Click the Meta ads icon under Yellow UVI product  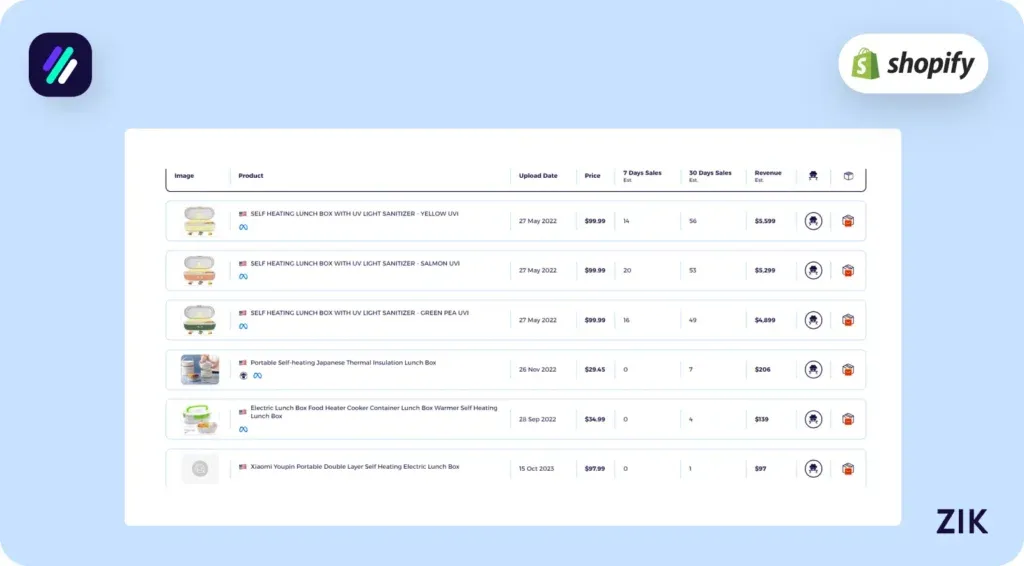[x=243, y=227]
